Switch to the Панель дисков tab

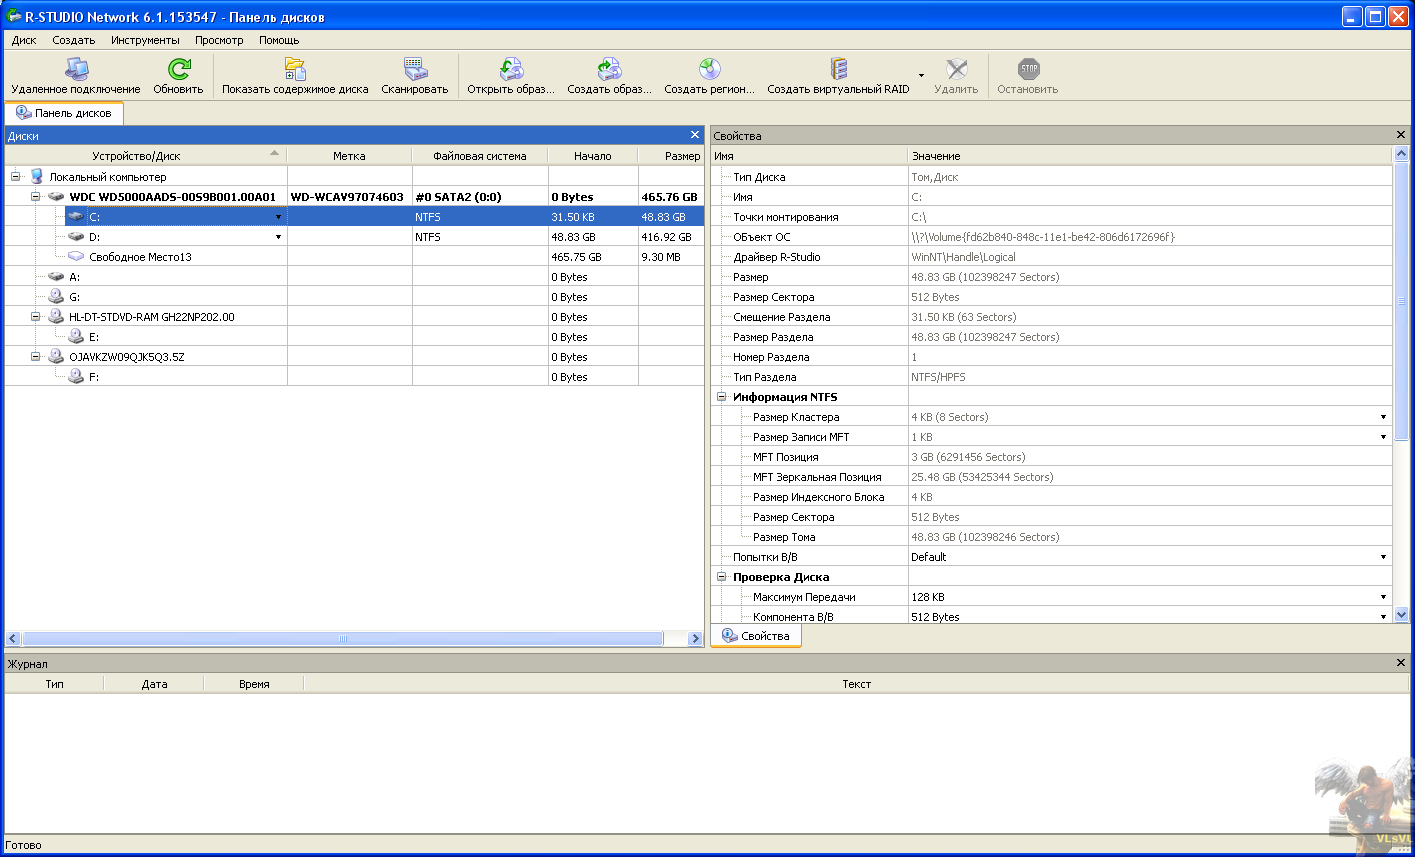click(64, 113)
